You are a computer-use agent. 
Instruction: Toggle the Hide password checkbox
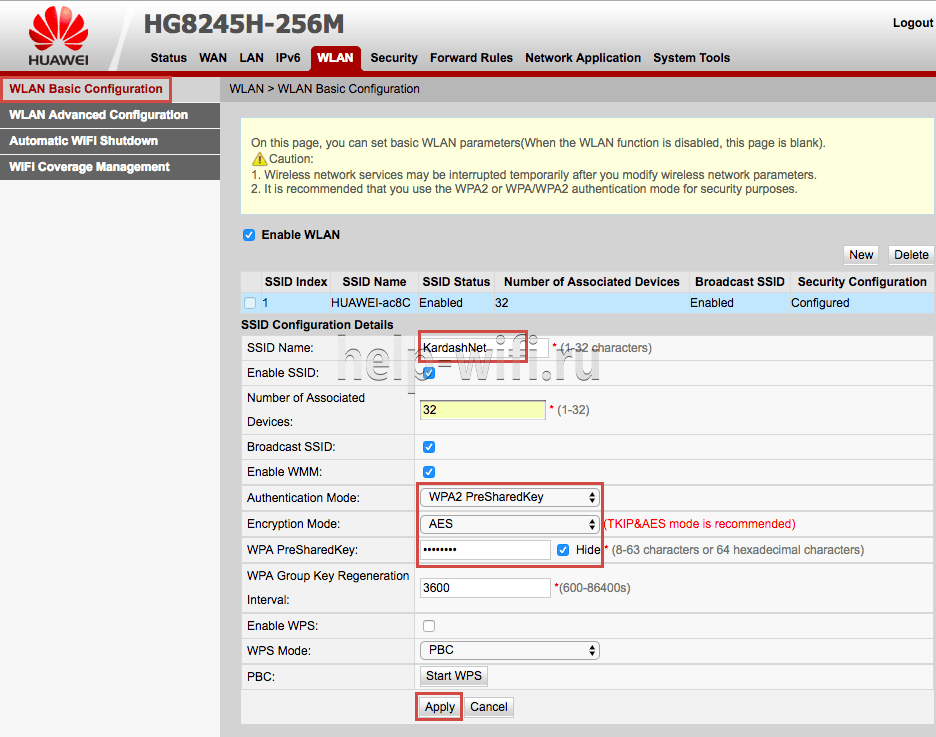(x=563, y=550)
